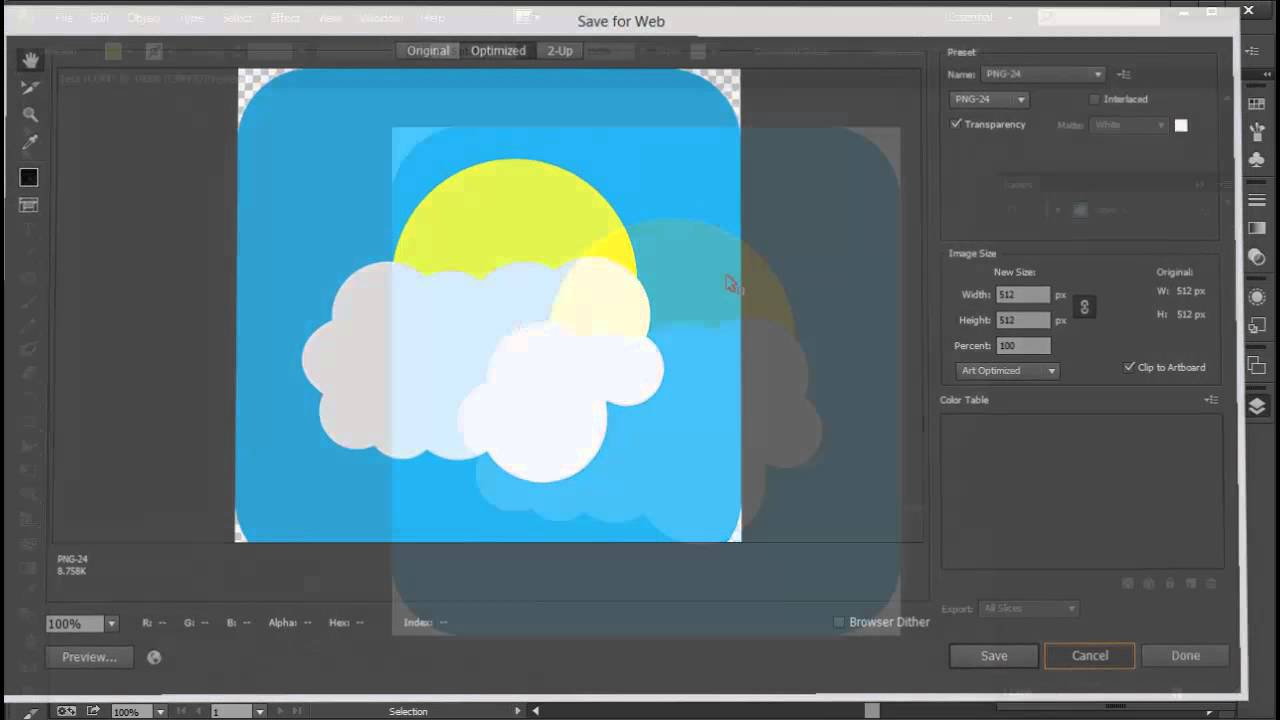
Task: Open the Stroke panel in Illustrator dock
Action: [x=1257, y=201]
